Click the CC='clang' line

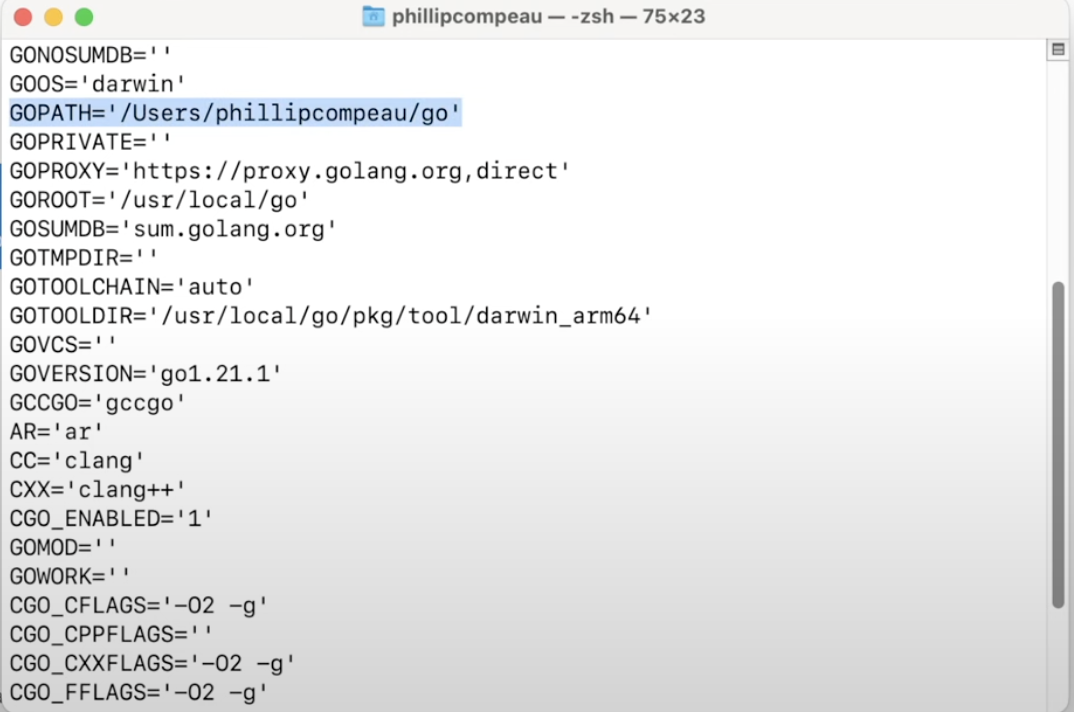click(77, 461)
